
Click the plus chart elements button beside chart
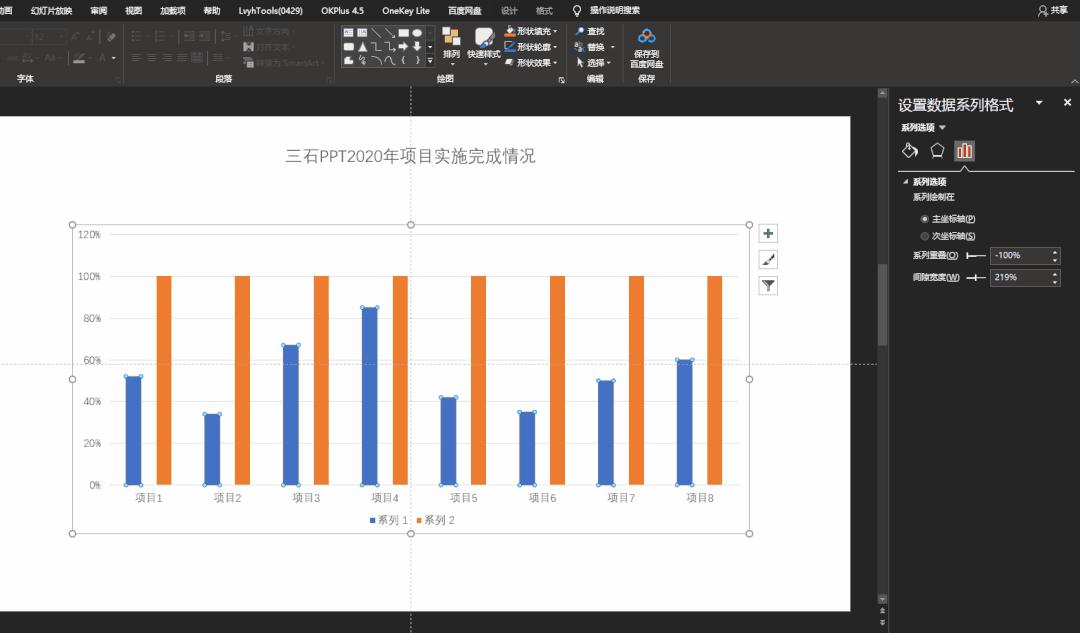(x=767, y=232)
